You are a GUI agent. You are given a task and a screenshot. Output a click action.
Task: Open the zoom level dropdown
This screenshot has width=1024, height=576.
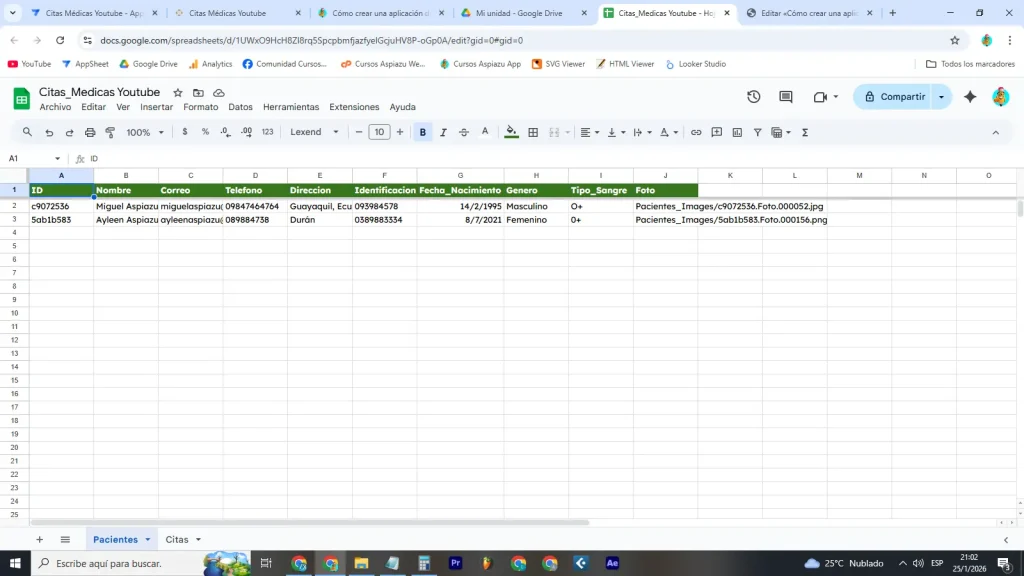144,131
